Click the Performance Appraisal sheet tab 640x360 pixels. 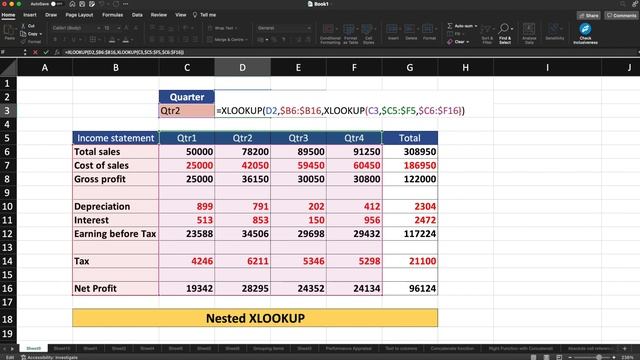point(348,349)
